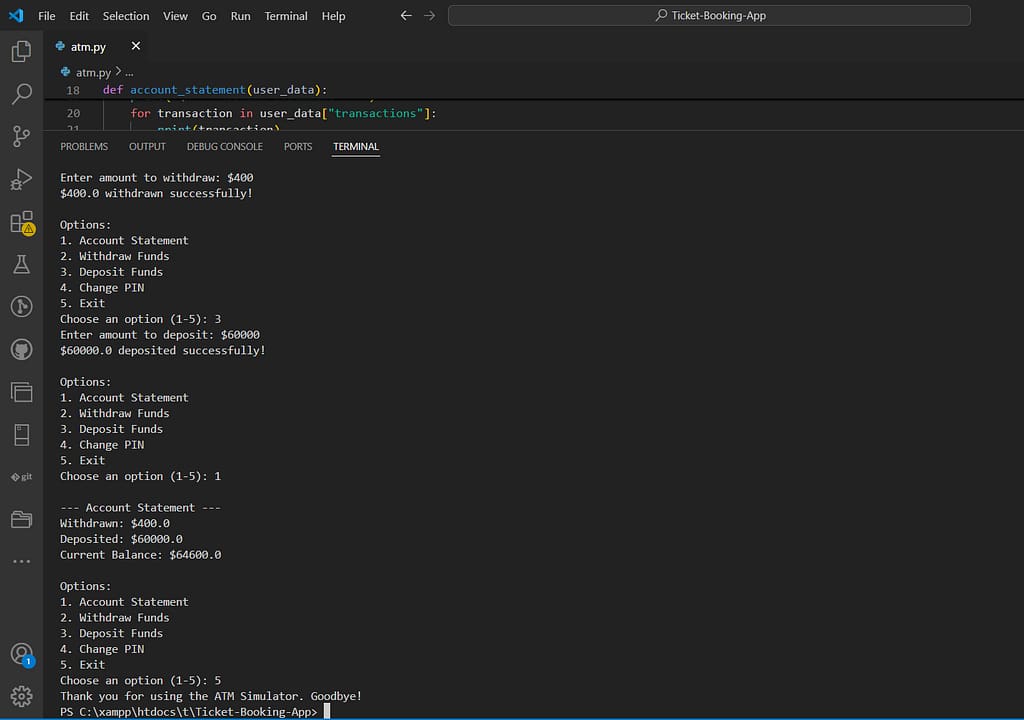1024x720 pixels.
Task: Open the Accounts icon with notification badge
Action: 22,655
